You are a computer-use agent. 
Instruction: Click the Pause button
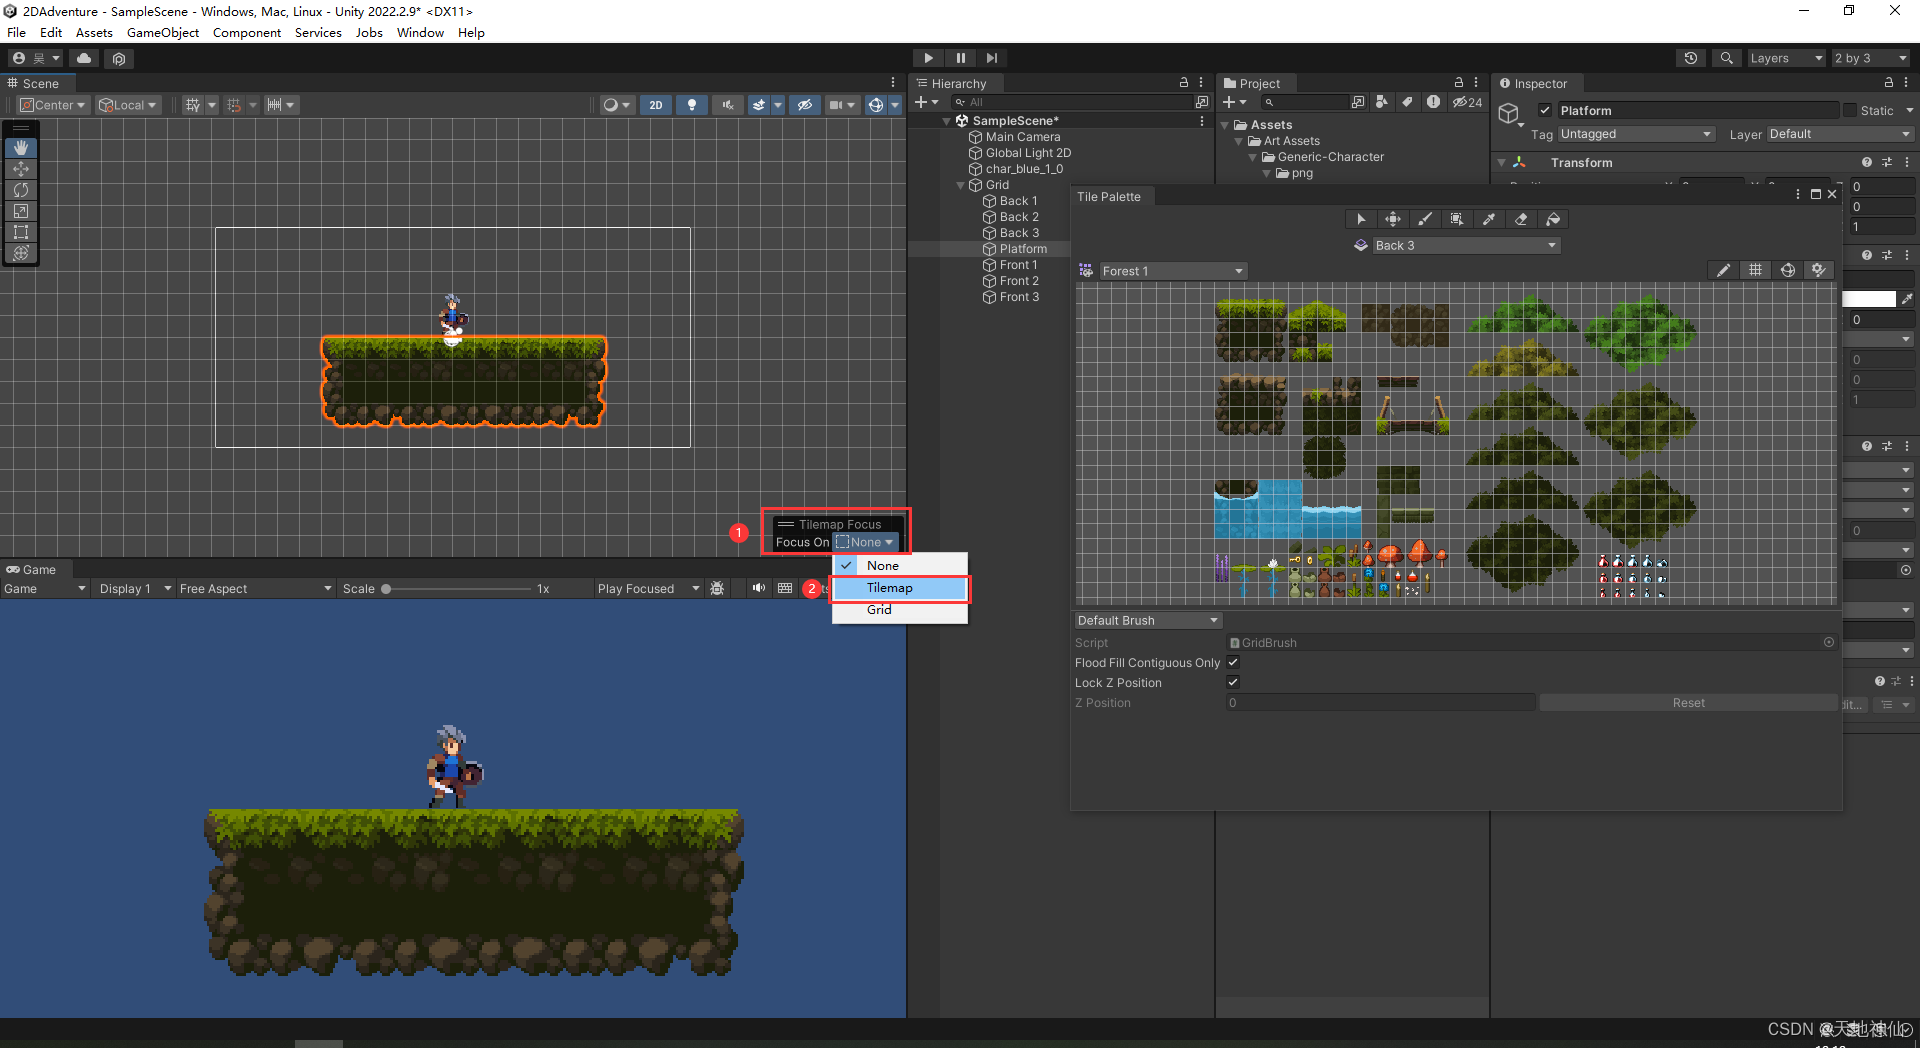[960, 58]
